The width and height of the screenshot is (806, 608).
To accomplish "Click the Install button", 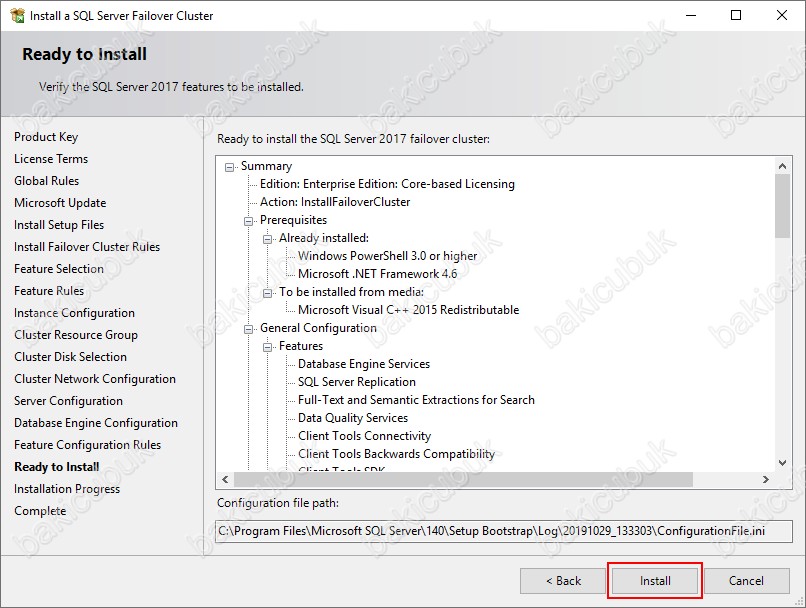I will 655,581.
